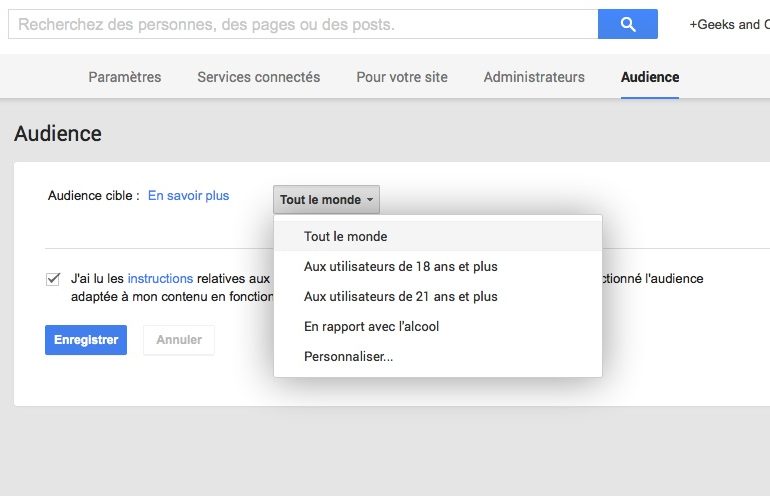
Task: Choose the En rapport avec l'alcool option
Action: point(371,327)
